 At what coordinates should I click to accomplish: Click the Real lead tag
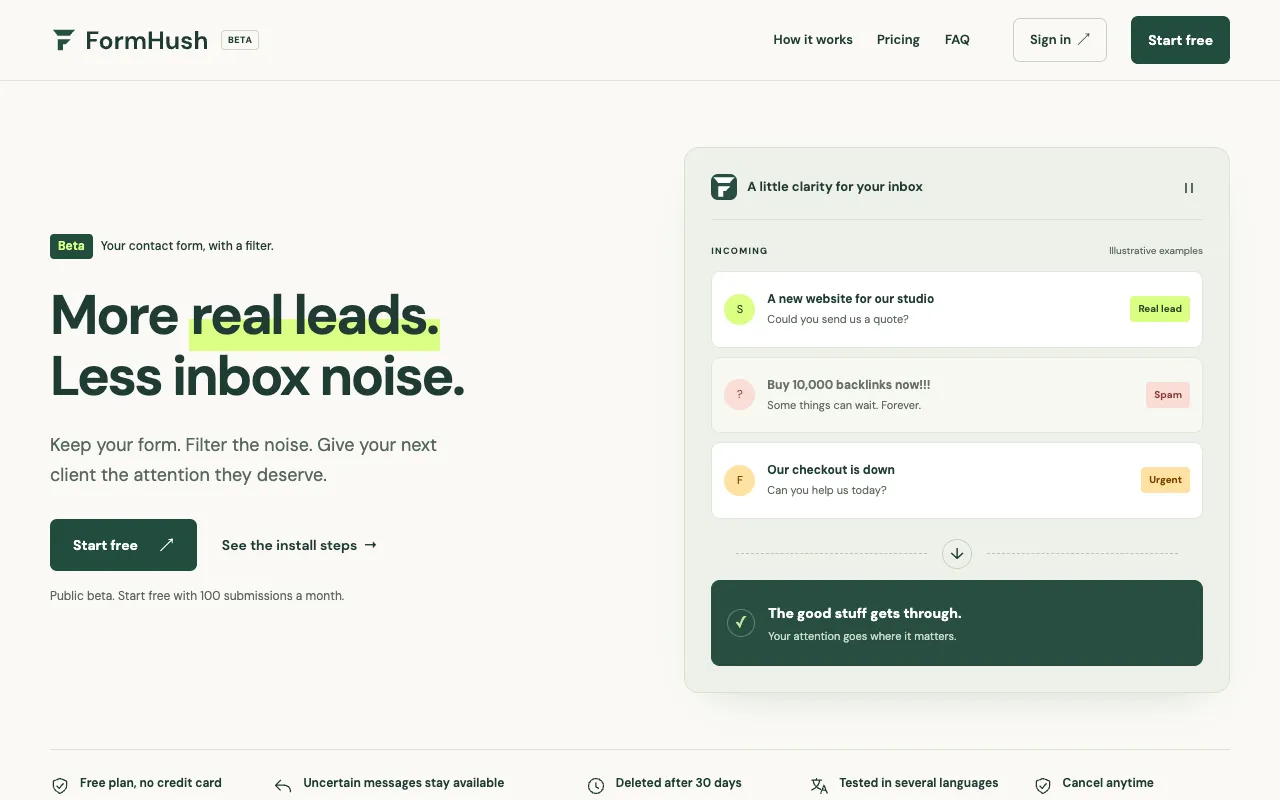1160,309
